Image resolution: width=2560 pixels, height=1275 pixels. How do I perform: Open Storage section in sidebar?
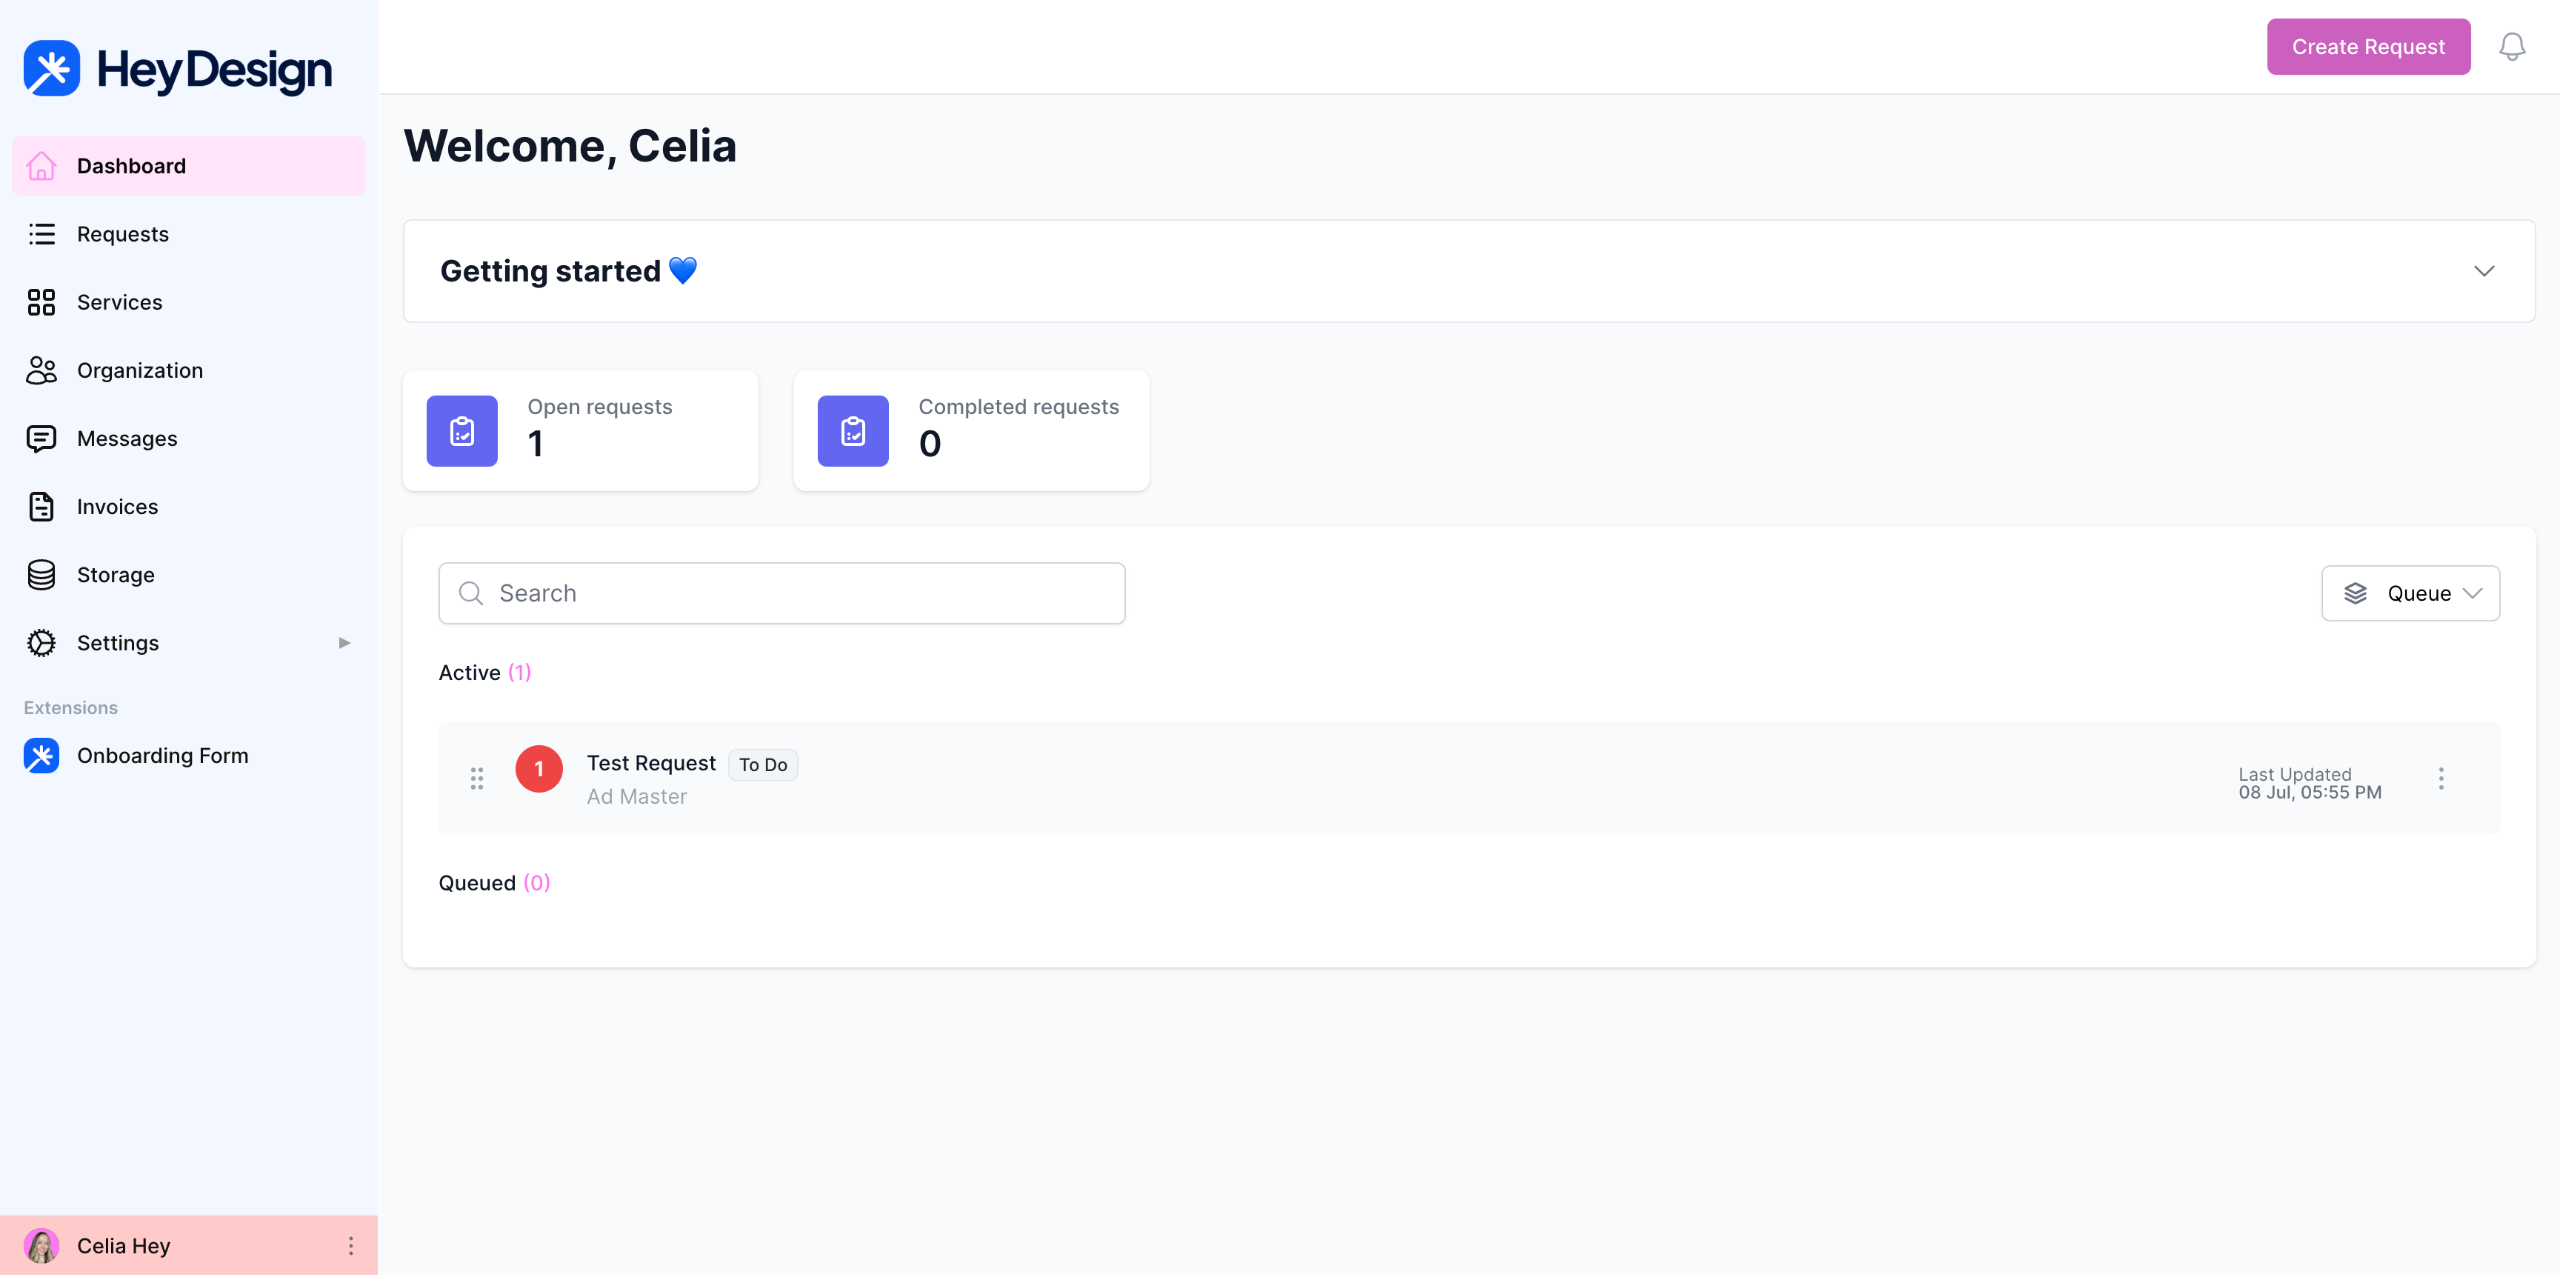(115, 575)
